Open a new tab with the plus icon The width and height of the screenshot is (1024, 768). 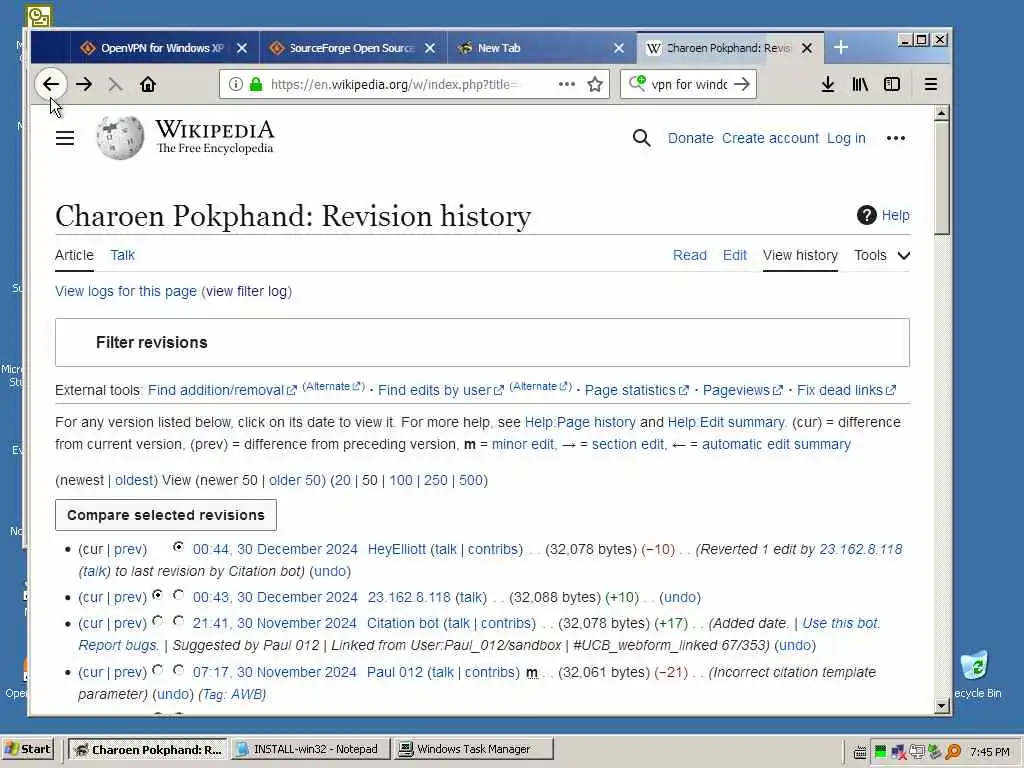[840, 48]
